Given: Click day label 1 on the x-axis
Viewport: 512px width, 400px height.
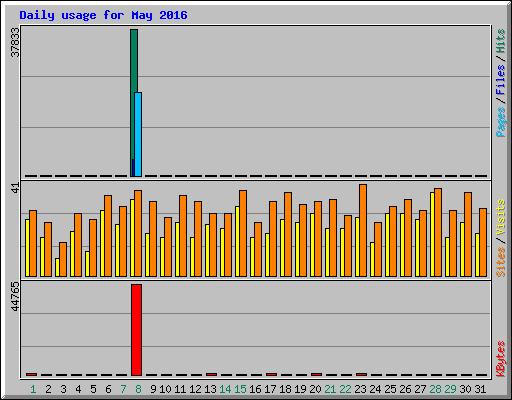Looking at the screenshot, I should pos(33,389).
